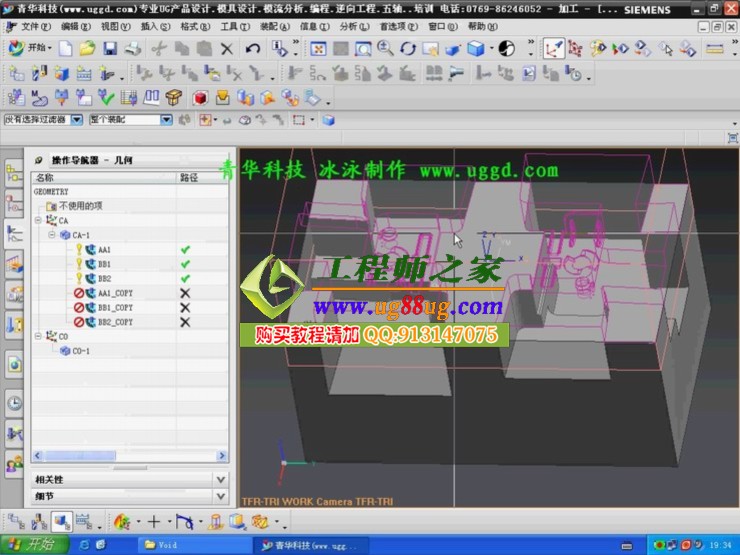
Task: Click the Windows 开始 Start button
Action: tap(34, 545)
